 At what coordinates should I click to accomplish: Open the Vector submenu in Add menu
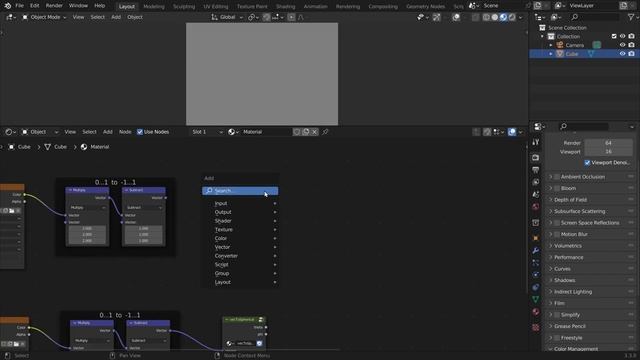tap(240, 247)
